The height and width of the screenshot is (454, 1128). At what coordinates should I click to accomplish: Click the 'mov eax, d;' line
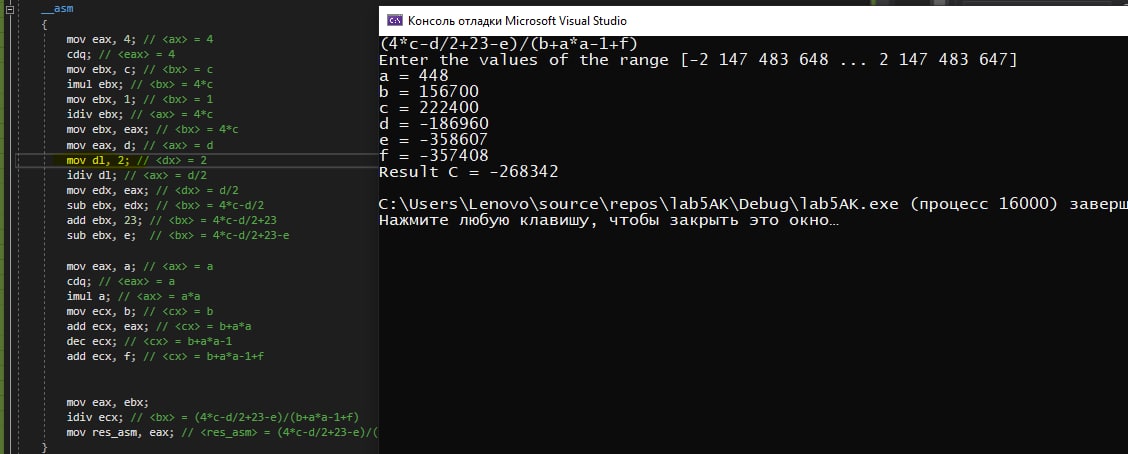pos(140,145)
